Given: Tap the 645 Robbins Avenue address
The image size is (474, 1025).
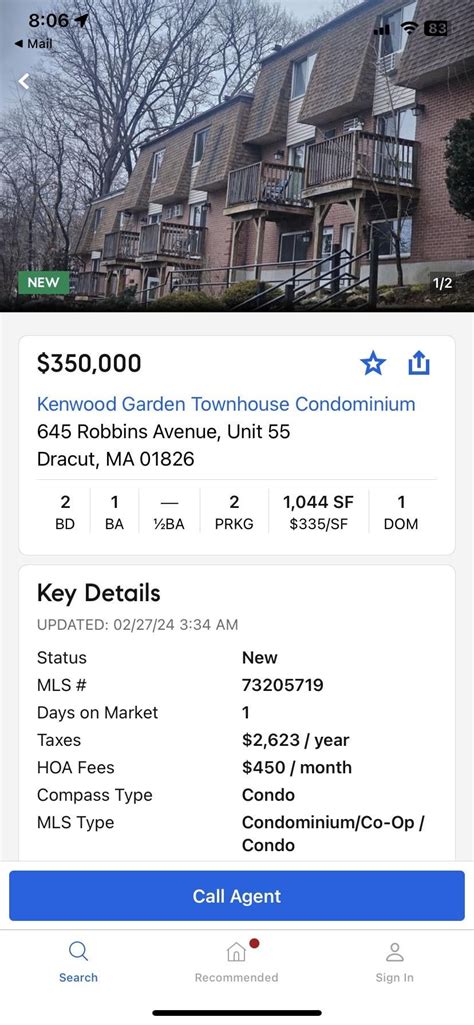Looking at the screenshot, I should pyautogui.click(x=163, y=431).
